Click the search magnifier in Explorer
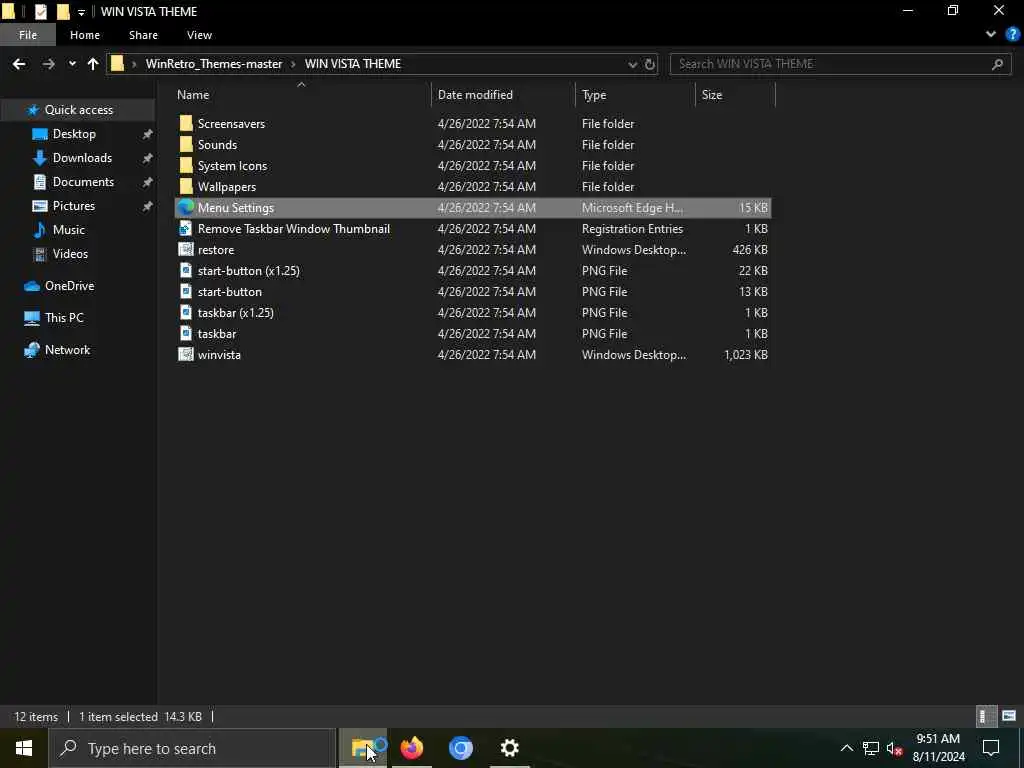The height and width of the screenshot is (768, 1024). tap(997, 64)
